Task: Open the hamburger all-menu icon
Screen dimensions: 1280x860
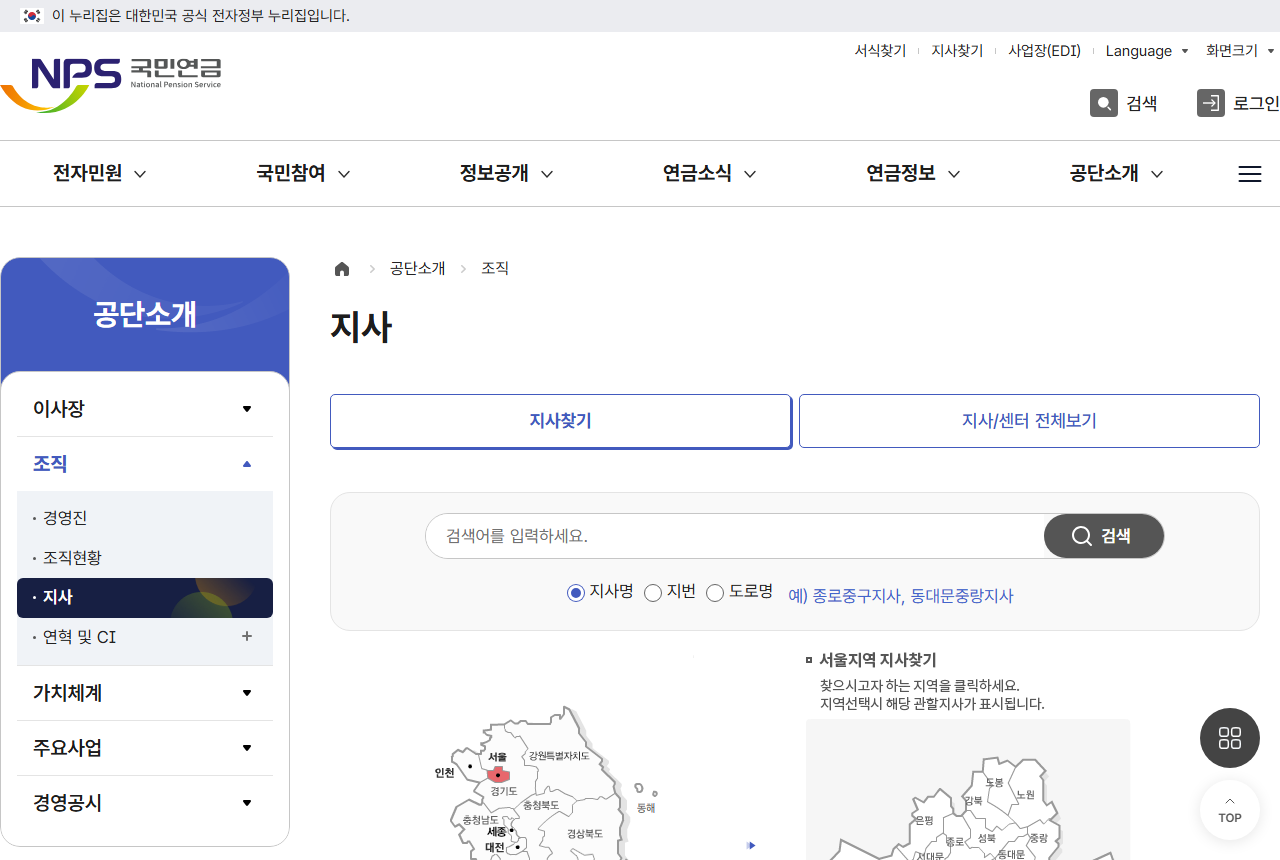Action: coord(1250,174)
